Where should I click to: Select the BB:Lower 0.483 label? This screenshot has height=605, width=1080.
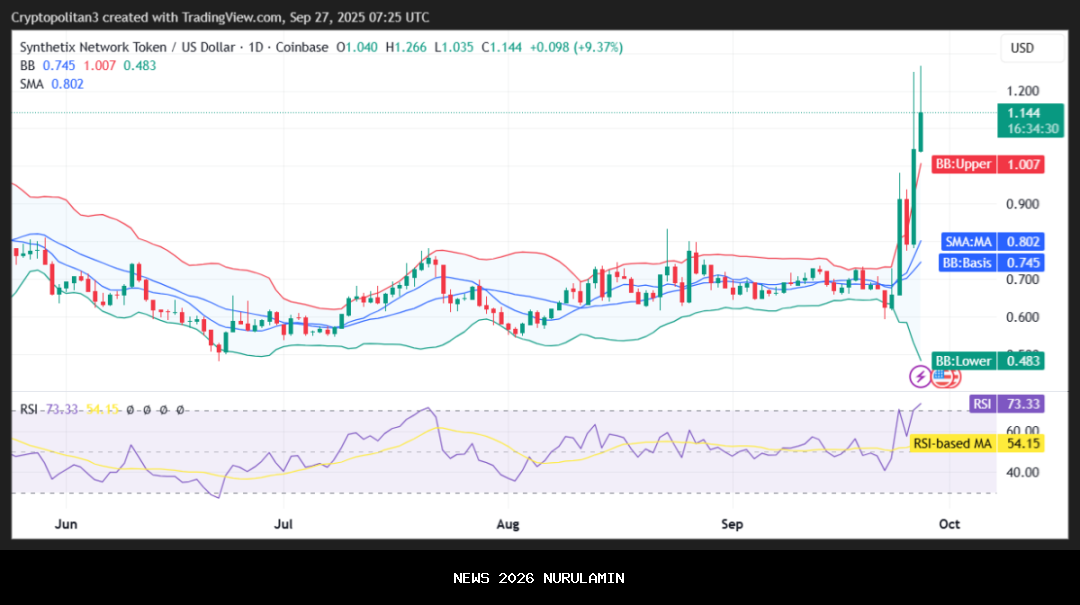point(988,360)
